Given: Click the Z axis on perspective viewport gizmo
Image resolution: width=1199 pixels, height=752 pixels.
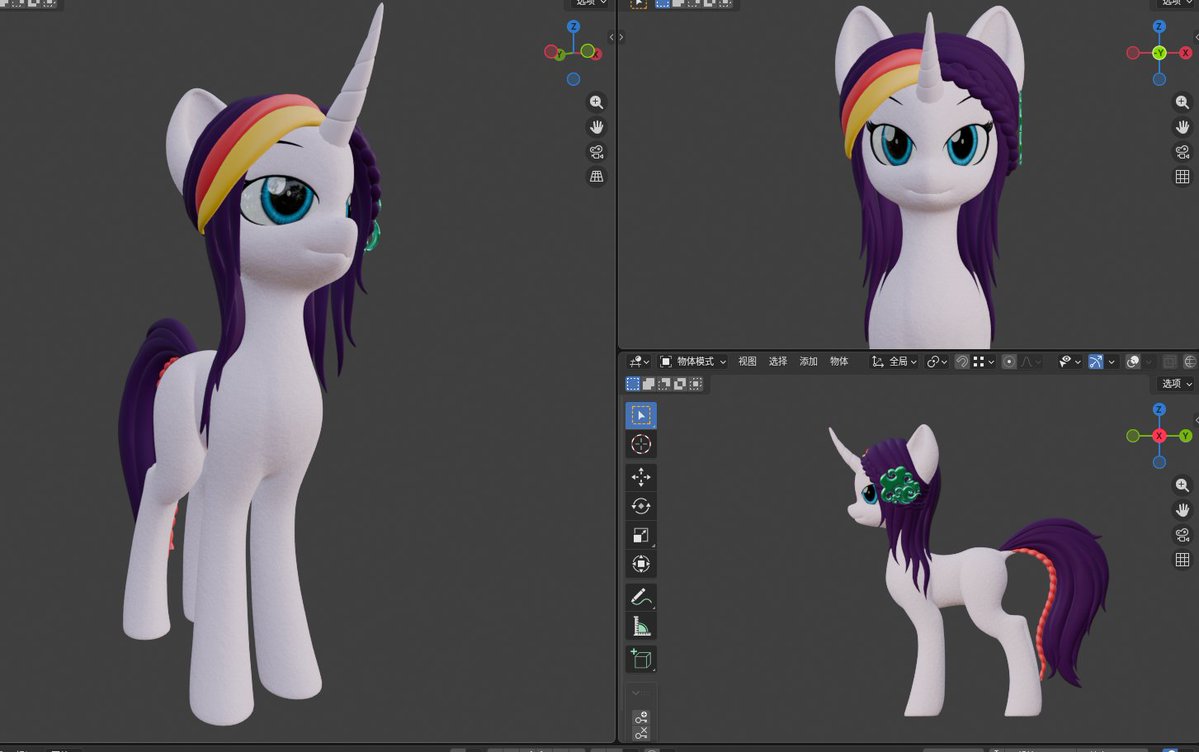Looking at the screenshot, I should click(x=573, y=27).
